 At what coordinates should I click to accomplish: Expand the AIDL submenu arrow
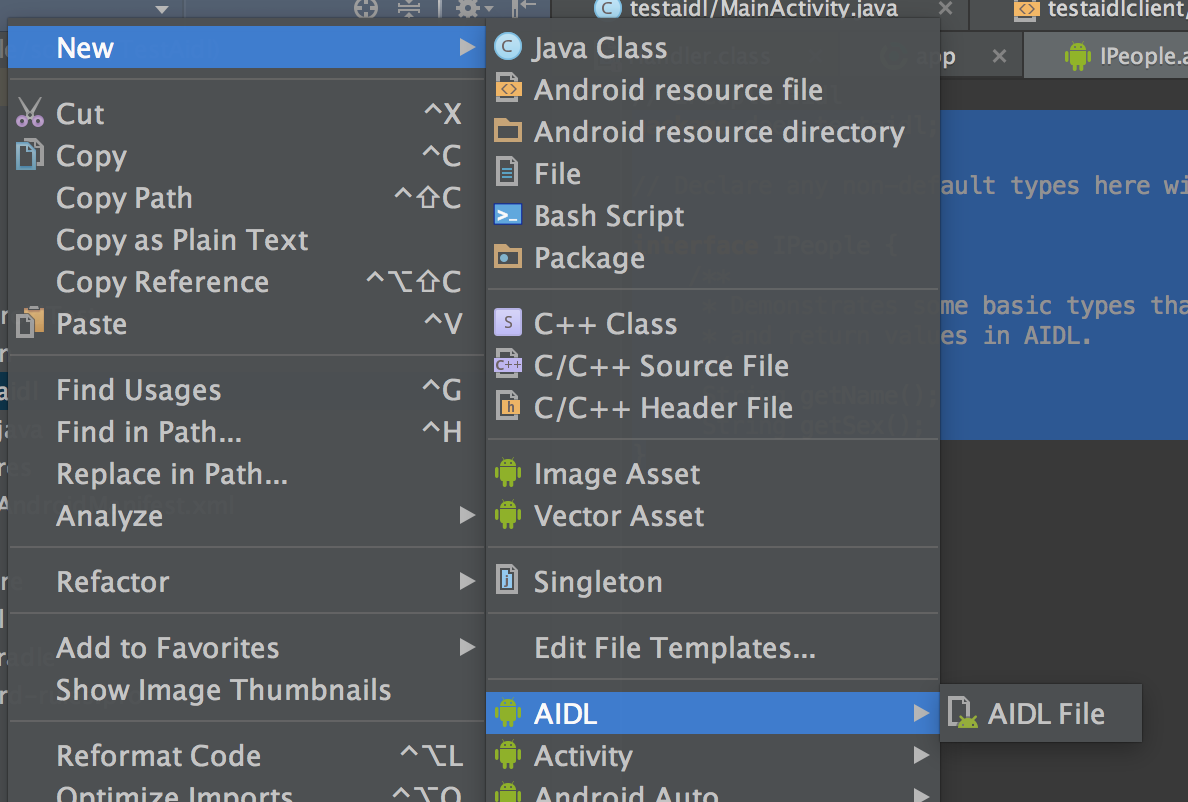click(921, 713)
